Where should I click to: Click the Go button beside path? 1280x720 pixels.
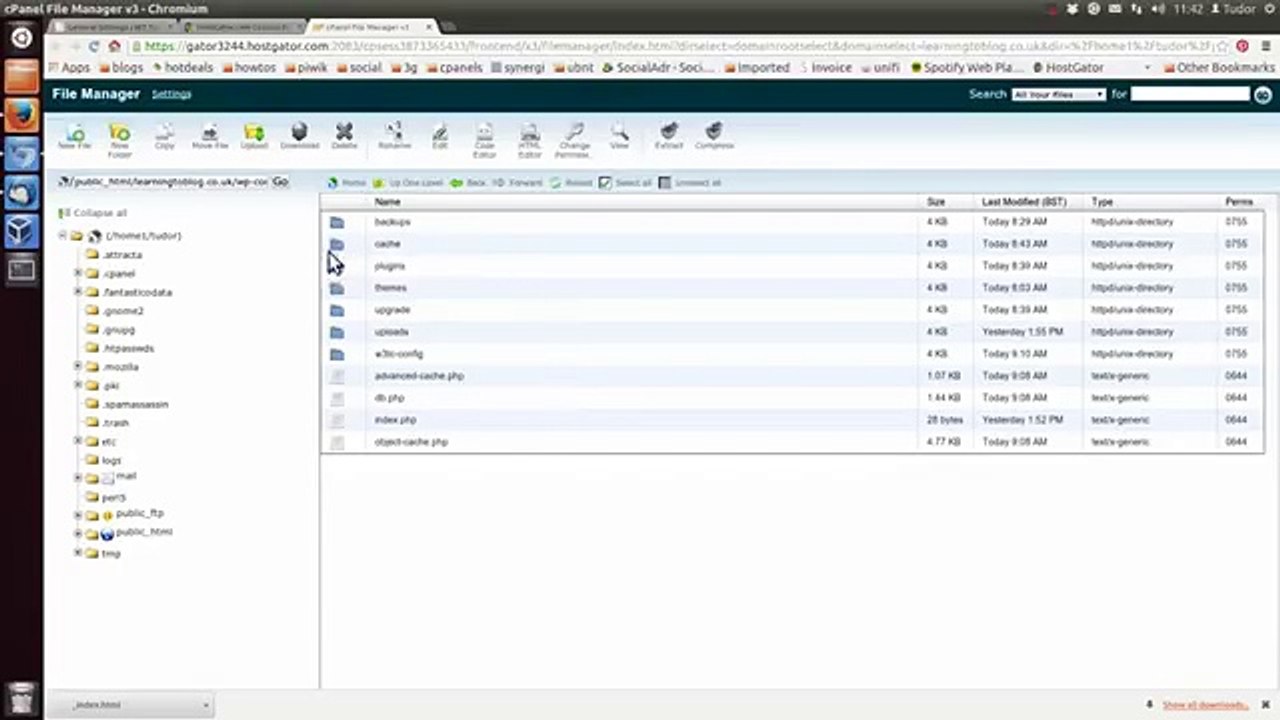coord(280,182)
